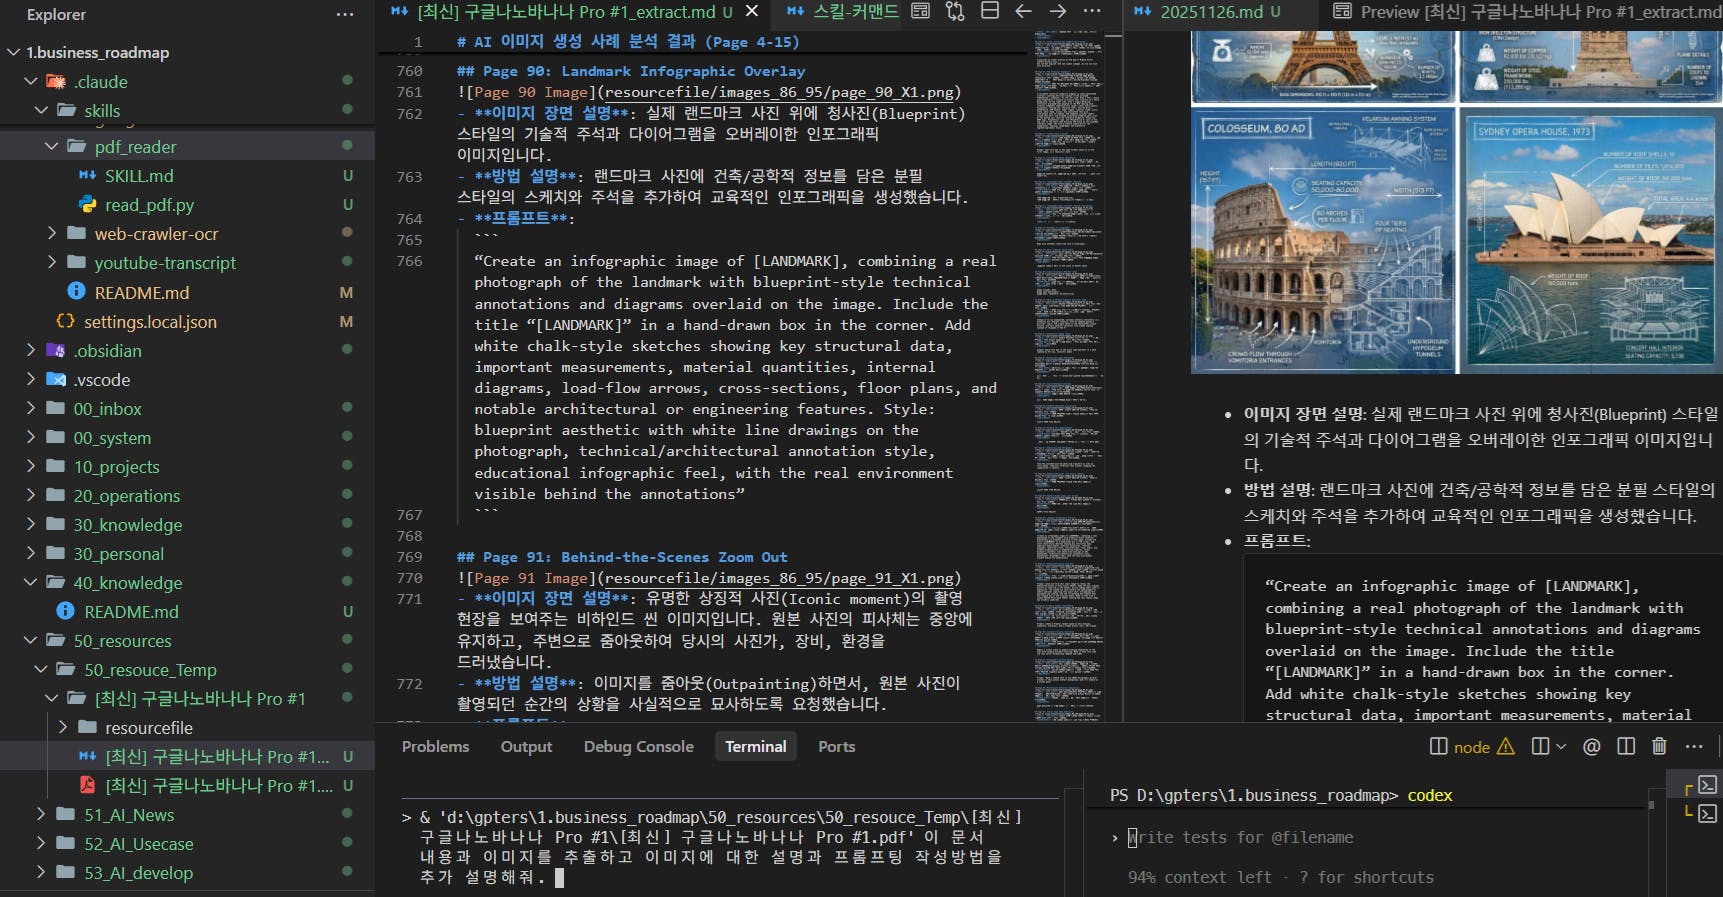
Task: Click the @ icon in terminal toolbar
Action: pos(1591,746)
